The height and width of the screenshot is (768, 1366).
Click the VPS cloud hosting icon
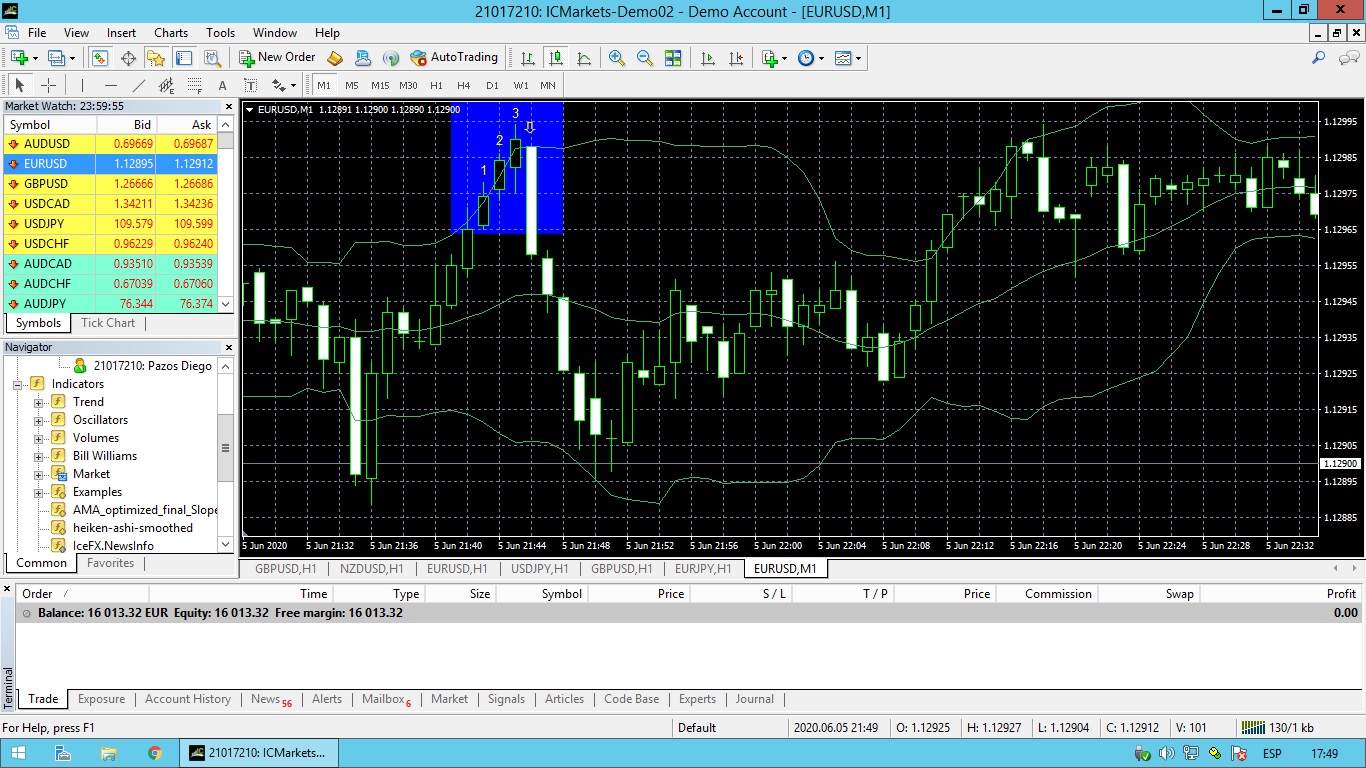363,58
